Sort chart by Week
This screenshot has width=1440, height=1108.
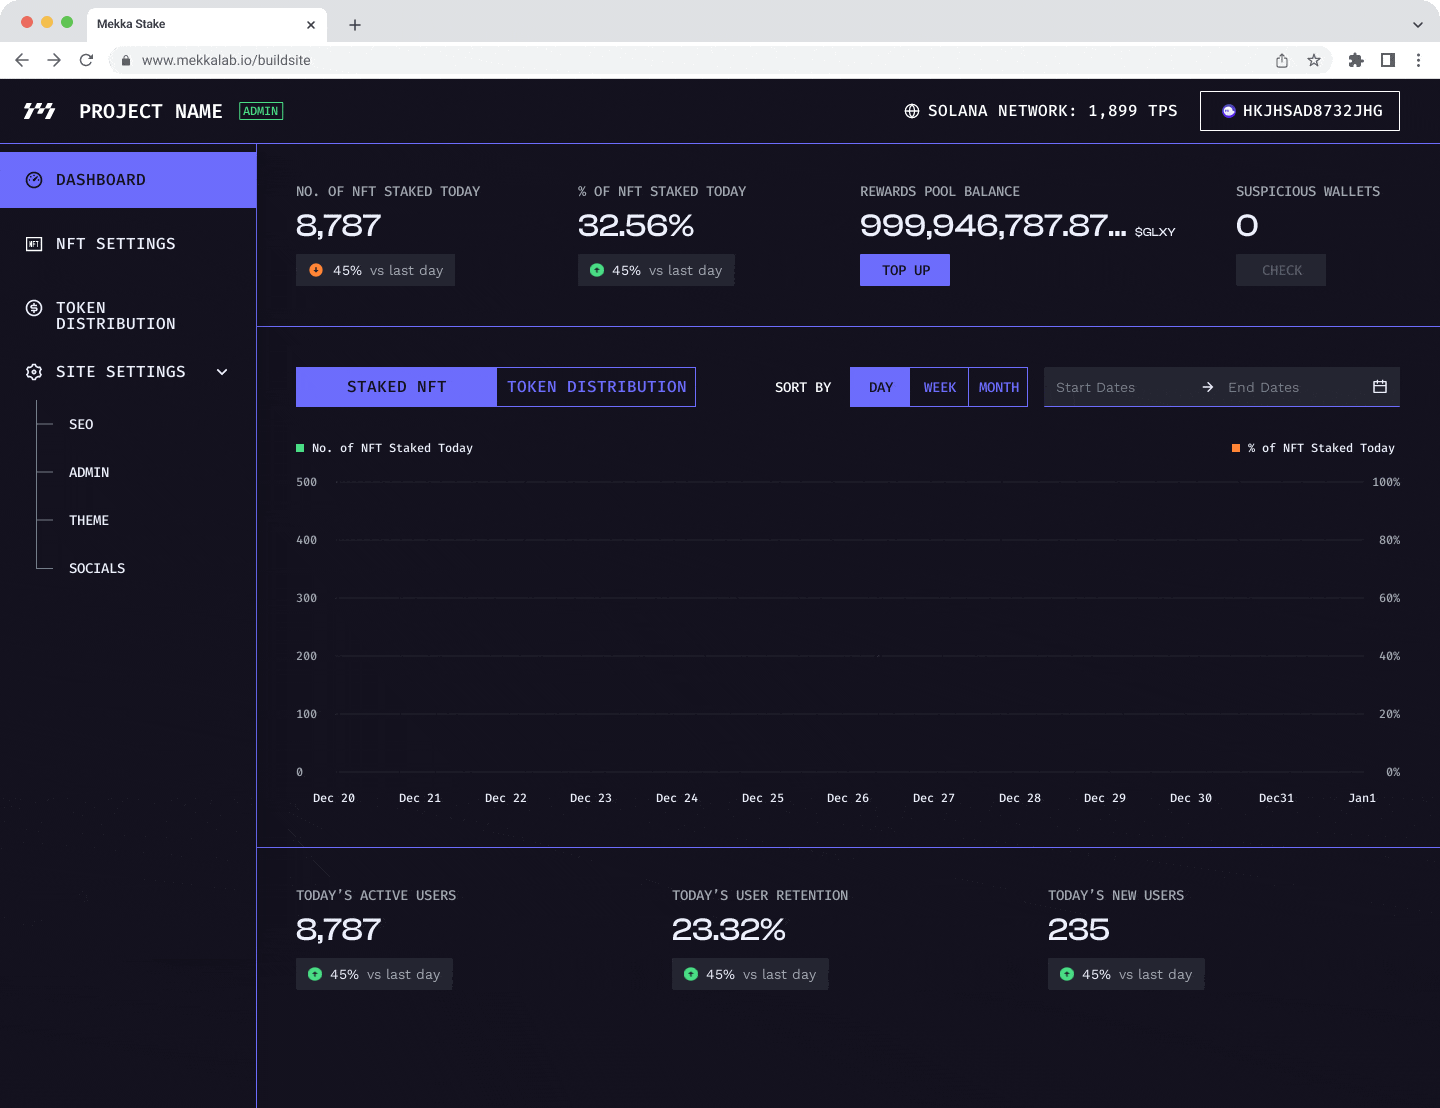coord(939,387)
